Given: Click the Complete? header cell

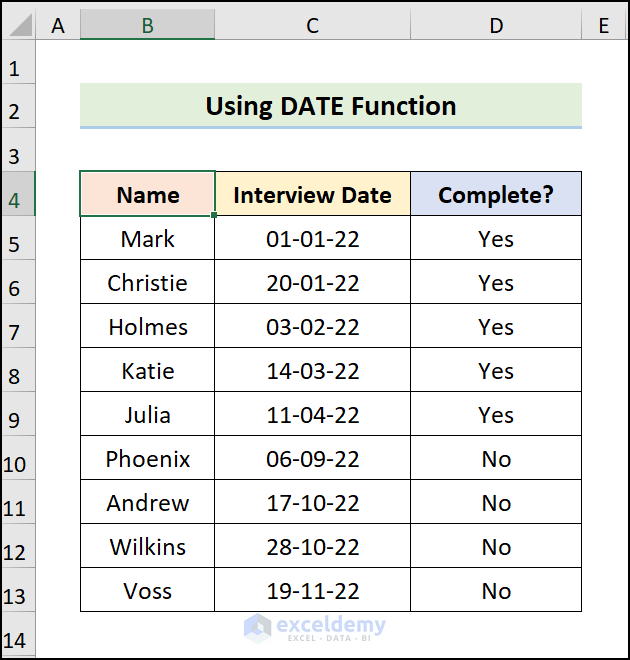Looking at the screenshot, I should (x=496, y=195).
